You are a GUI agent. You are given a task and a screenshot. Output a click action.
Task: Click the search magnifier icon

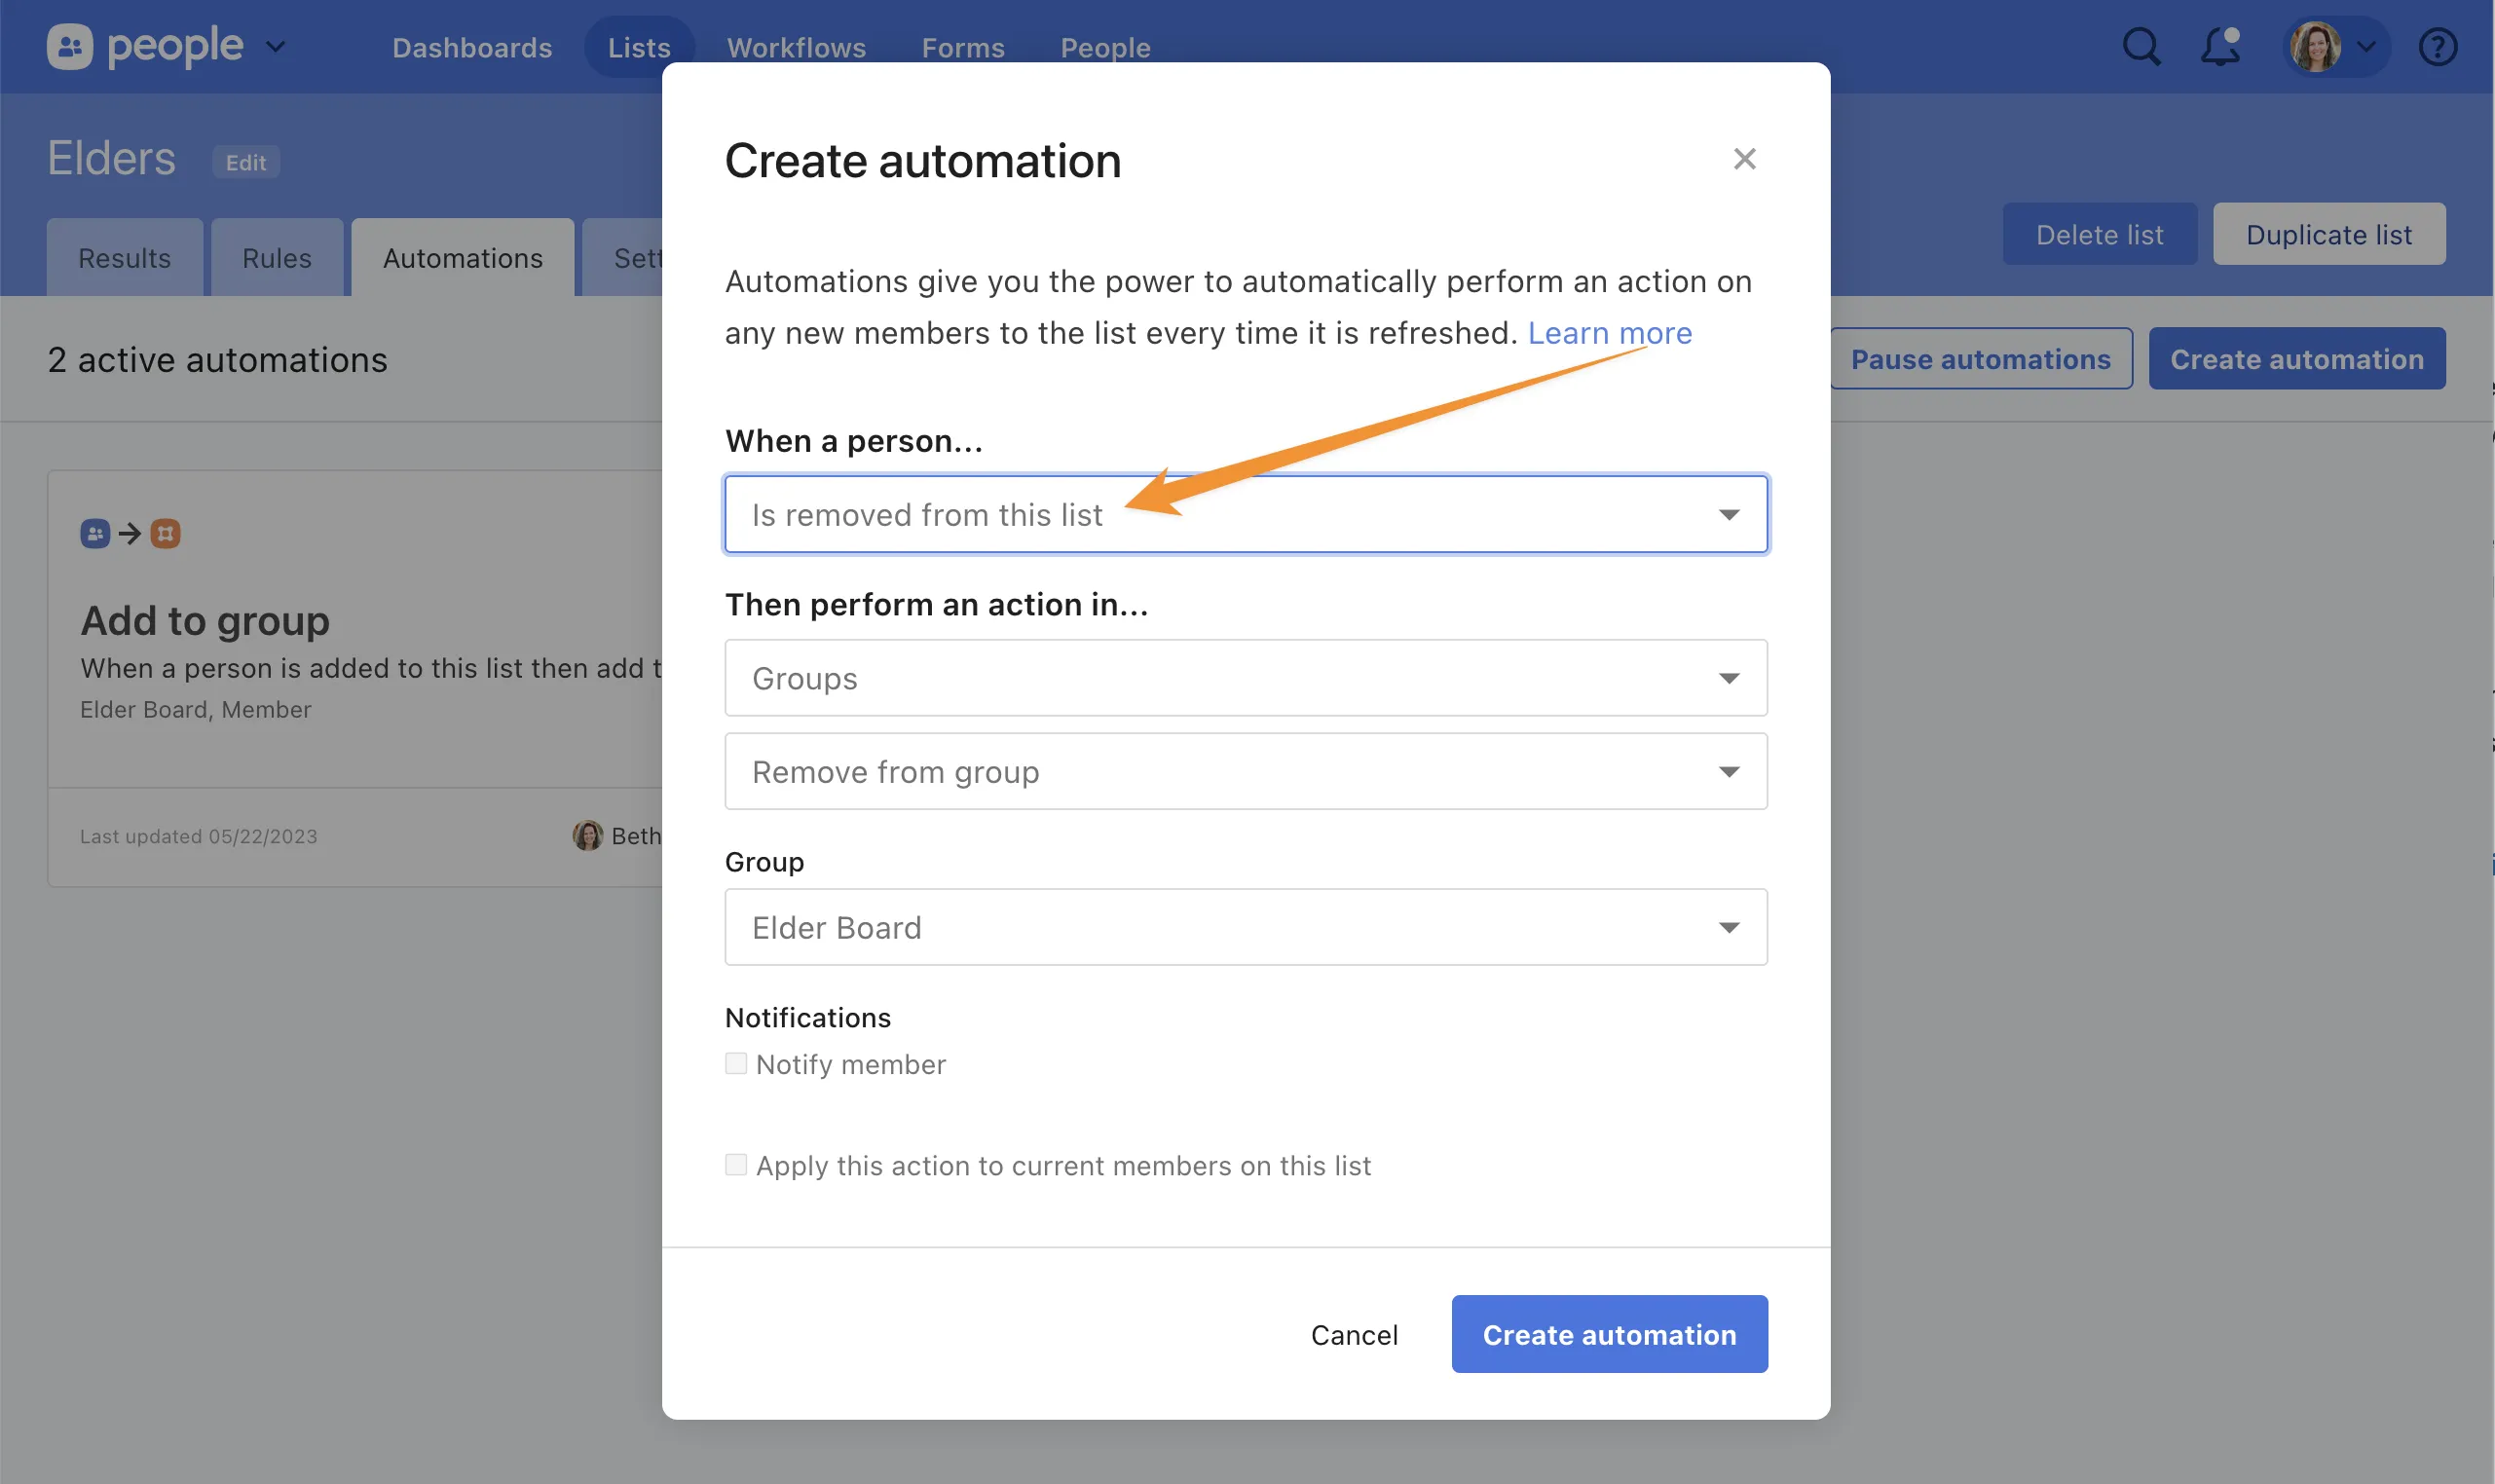[2141, 47]
